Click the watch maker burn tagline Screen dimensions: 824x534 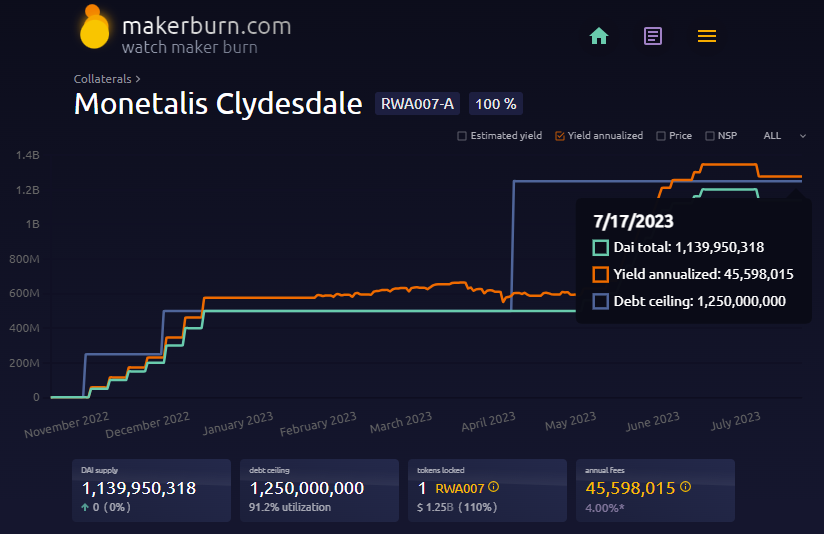[x=190, y=47]
